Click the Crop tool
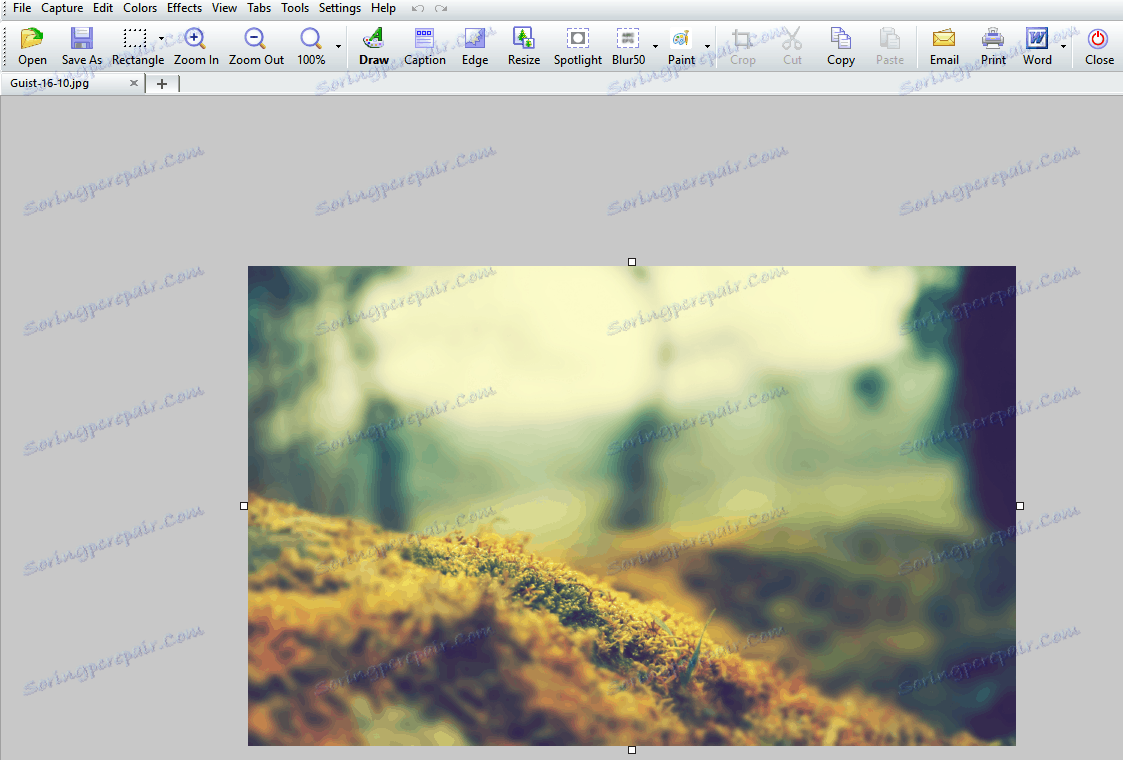Image resolution: width=1123 pixels, height=760 pixels. (743, 47)
